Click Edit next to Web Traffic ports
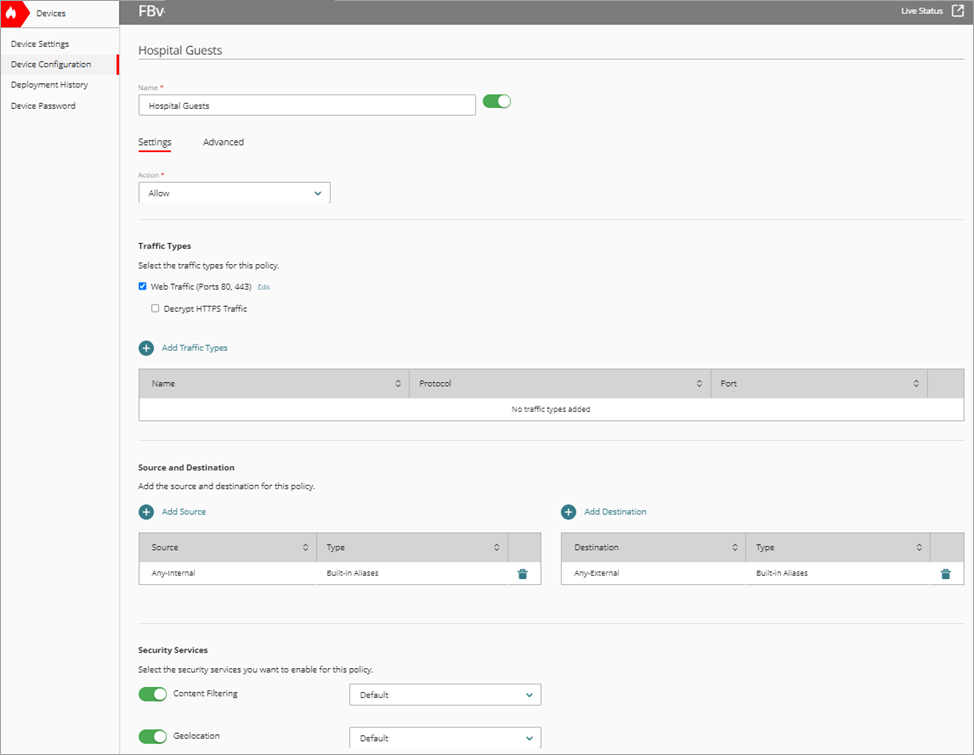Screen dimensions: 974x755 pyautogui.click(x=263, y=286)
